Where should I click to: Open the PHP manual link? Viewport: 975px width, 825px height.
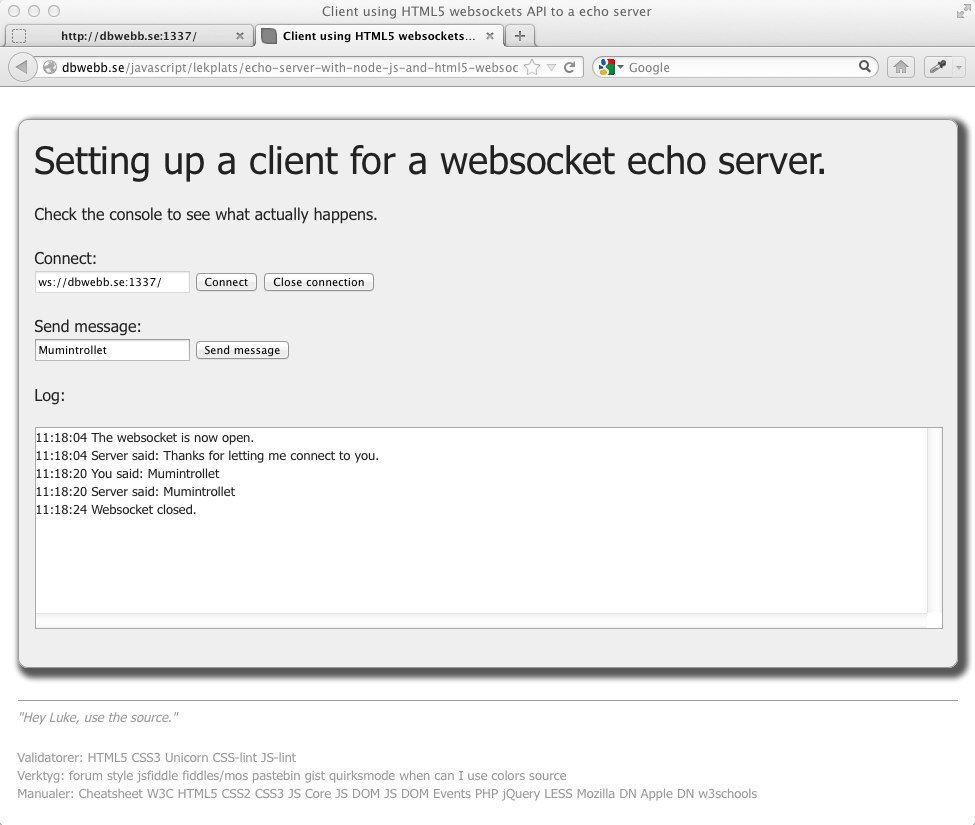486,793
